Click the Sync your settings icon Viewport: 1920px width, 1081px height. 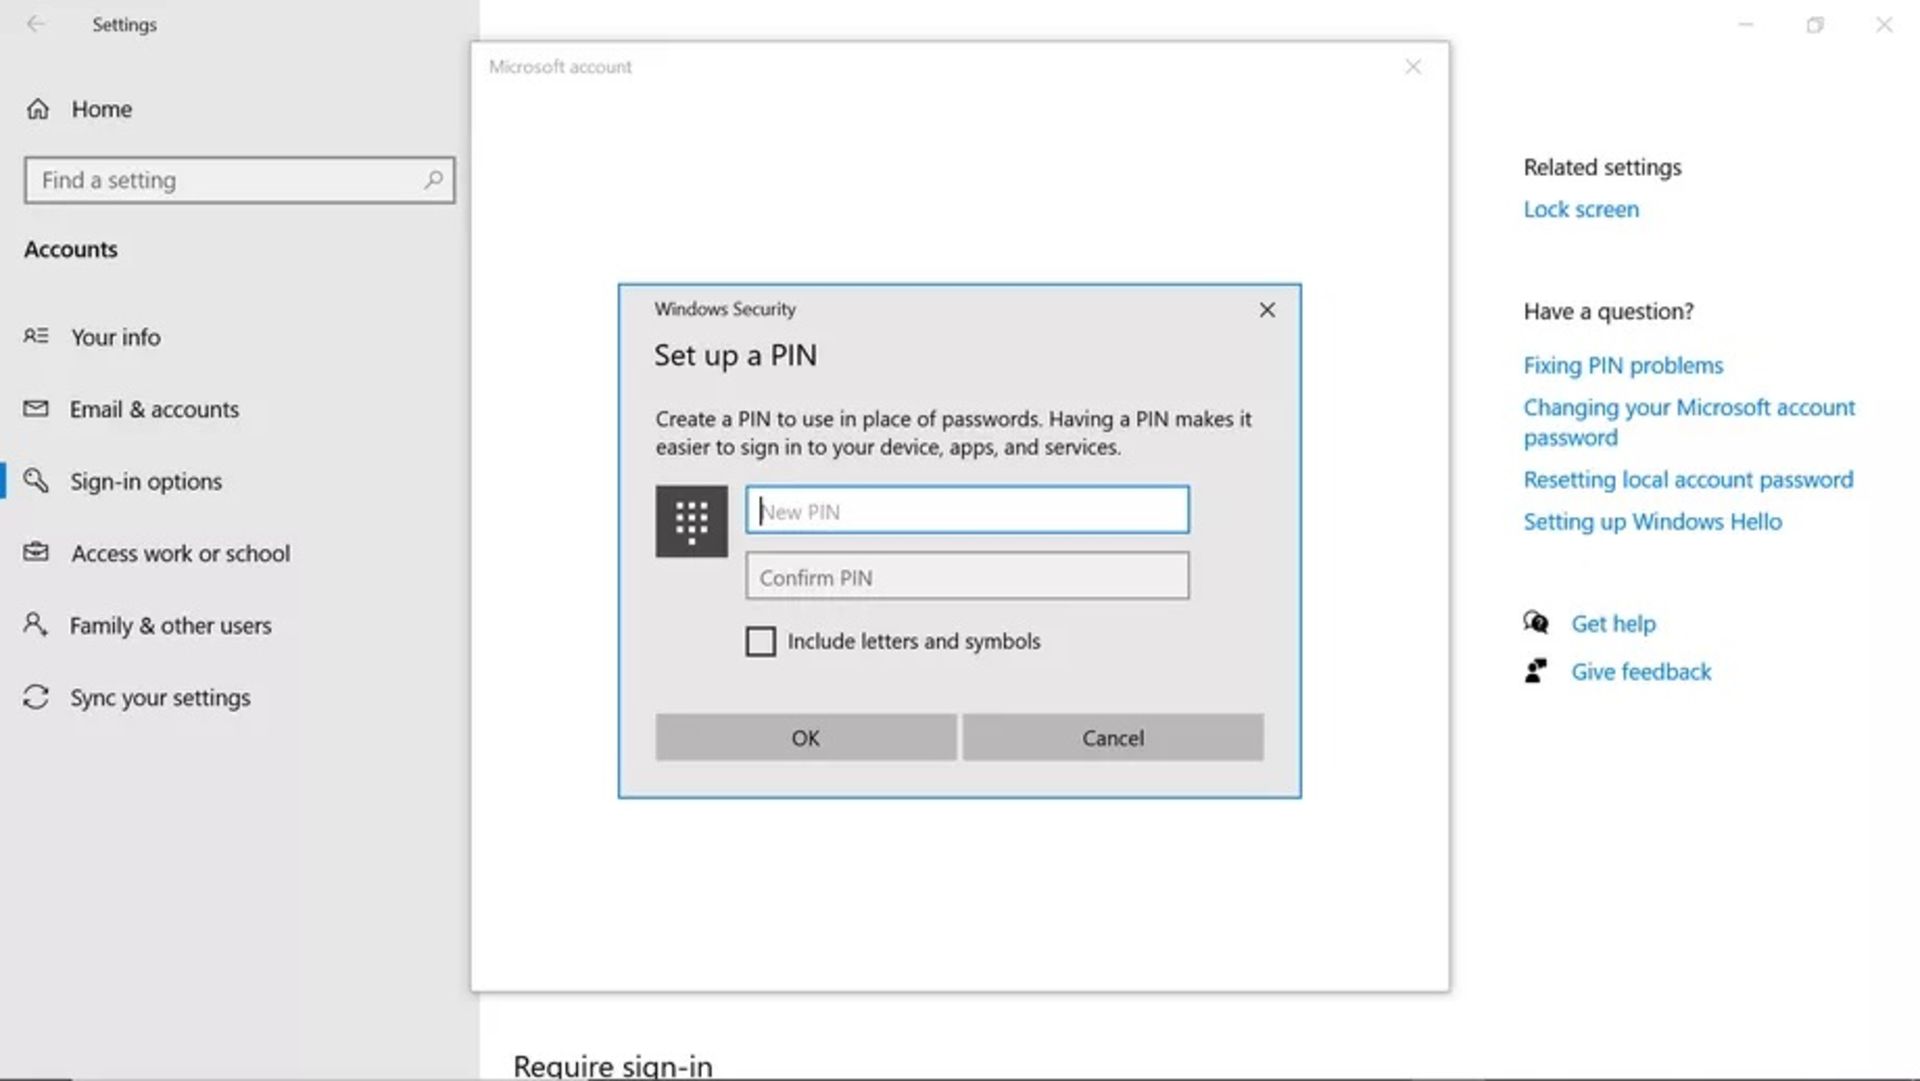click(x=37, y=696)
